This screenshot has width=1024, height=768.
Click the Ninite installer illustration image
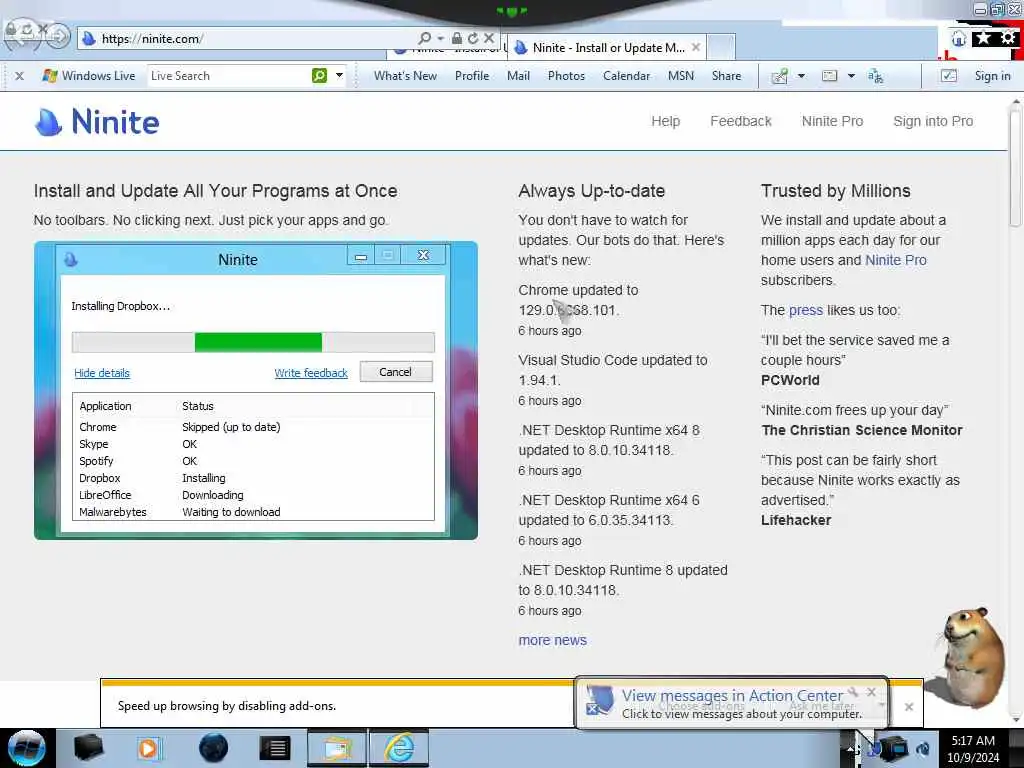point(255,391)
